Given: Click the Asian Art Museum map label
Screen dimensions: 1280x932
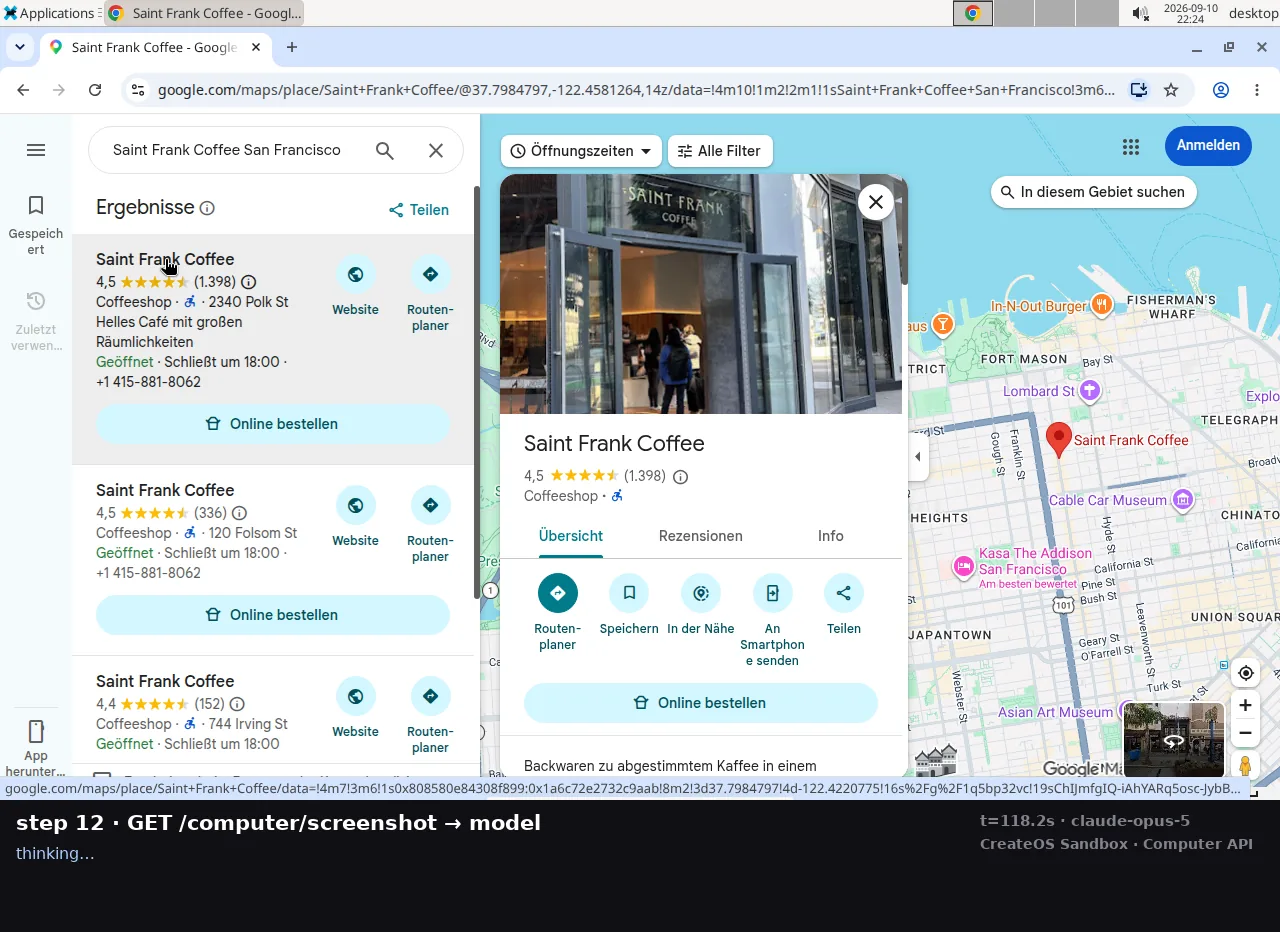Looking at the screenshot, I should pos(1055,712).
